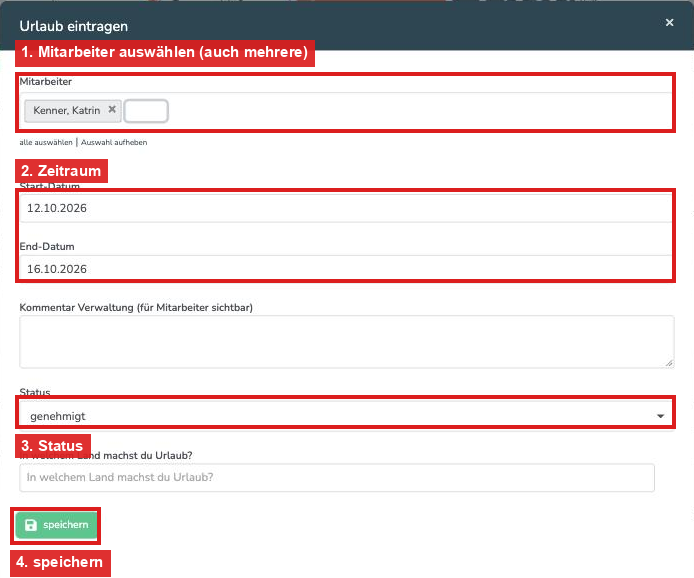Close the Urlaub eintragen dialog
694x578 pixels.
point(669,22)
